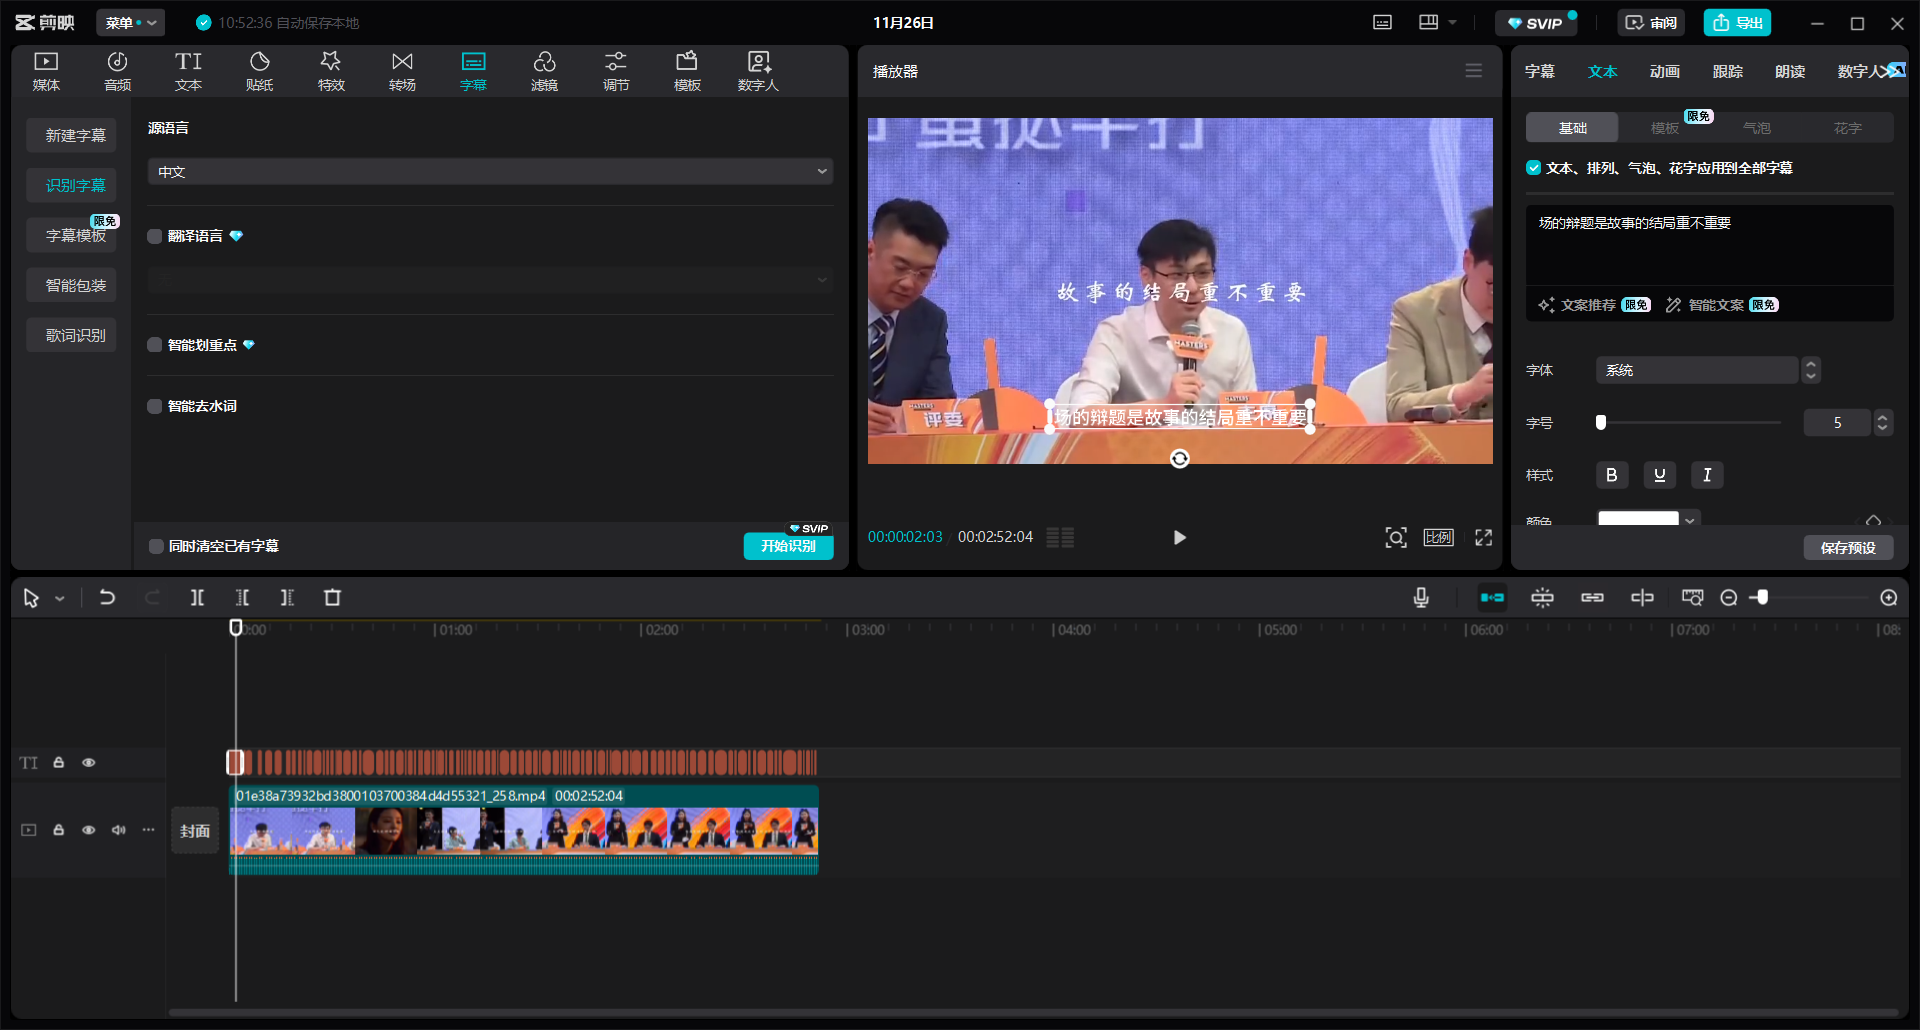Select the 气泡 bubble sub-tab
This screenshot has width=1920, height=1030.
(1757, 128)
